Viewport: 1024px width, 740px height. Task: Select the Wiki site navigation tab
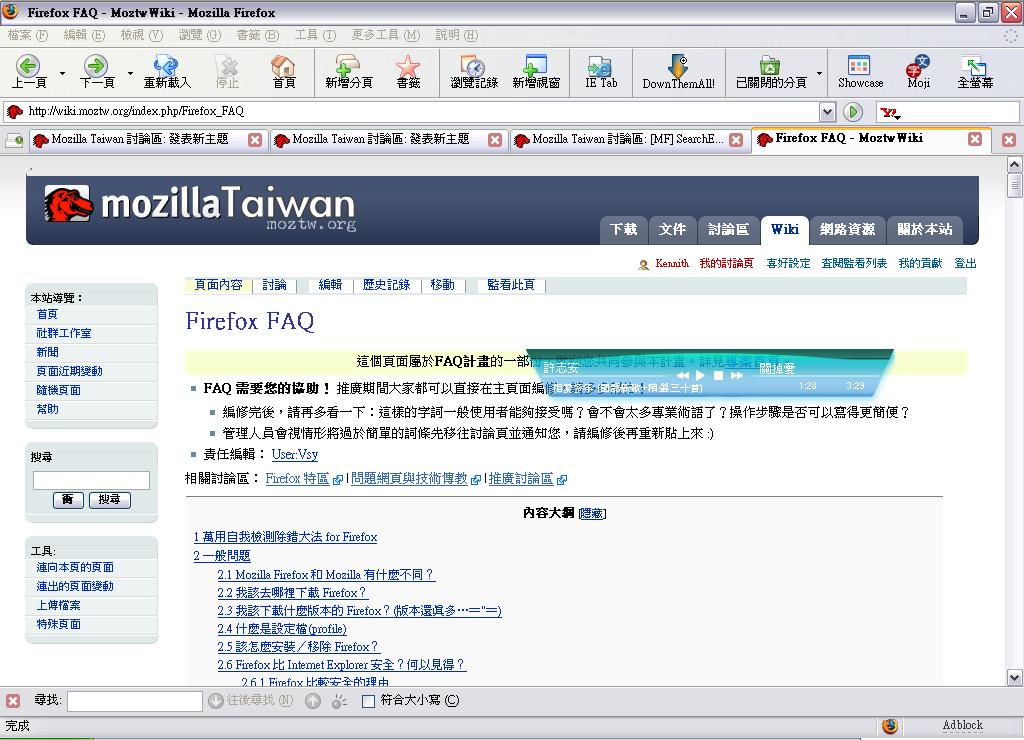(x=784, y=229)
